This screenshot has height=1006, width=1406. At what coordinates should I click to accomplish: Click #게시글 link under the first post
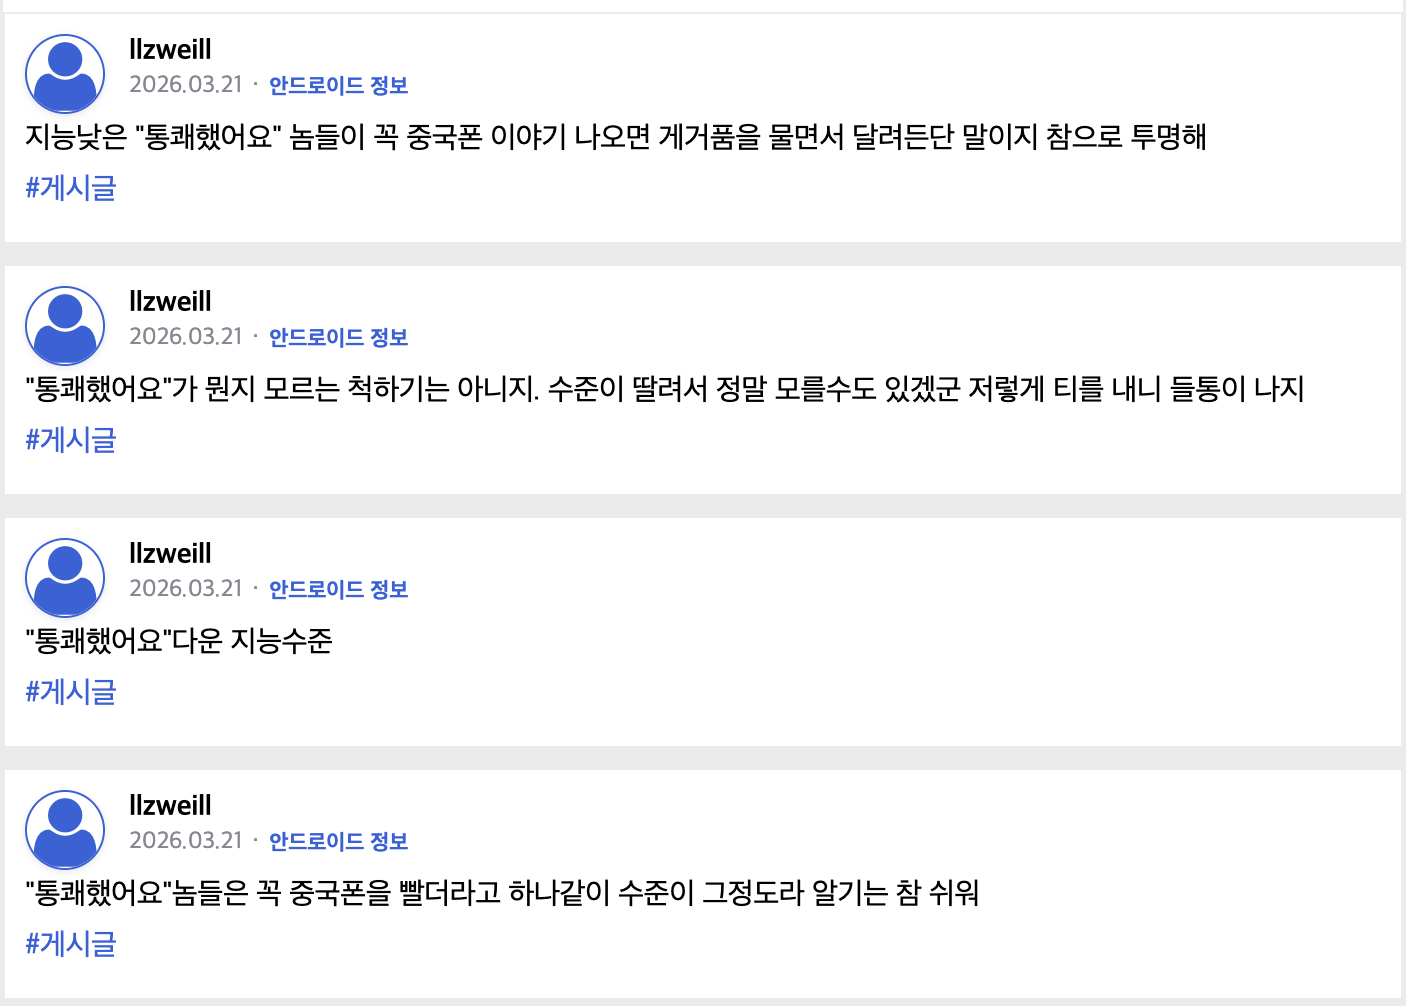[x=71, y=188]
